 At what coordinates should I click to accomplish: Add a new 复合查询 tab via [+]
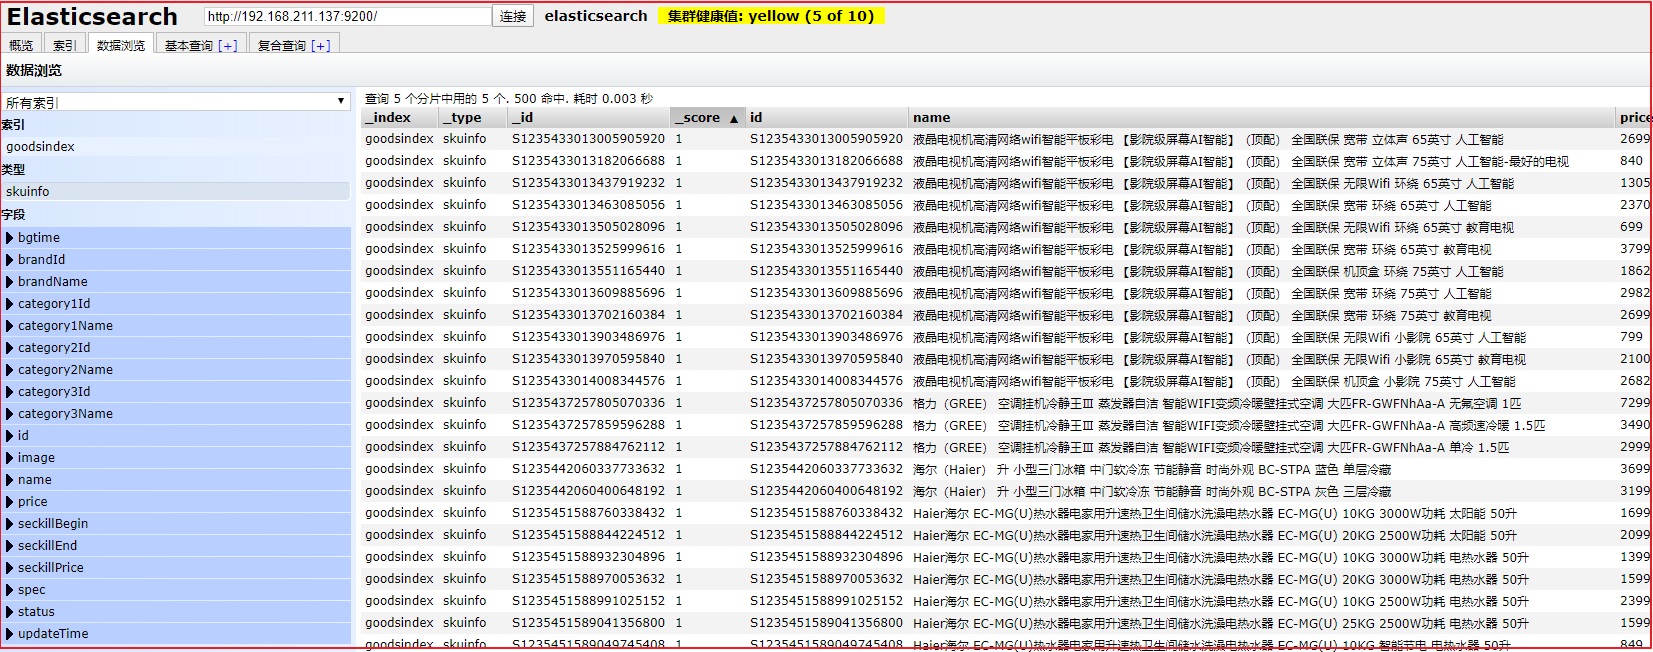pos(321,46)
